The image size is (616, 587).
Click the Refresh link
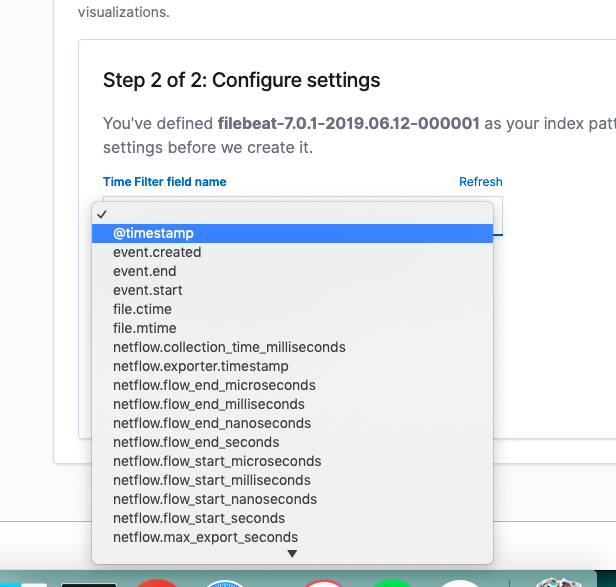(481, 182)
